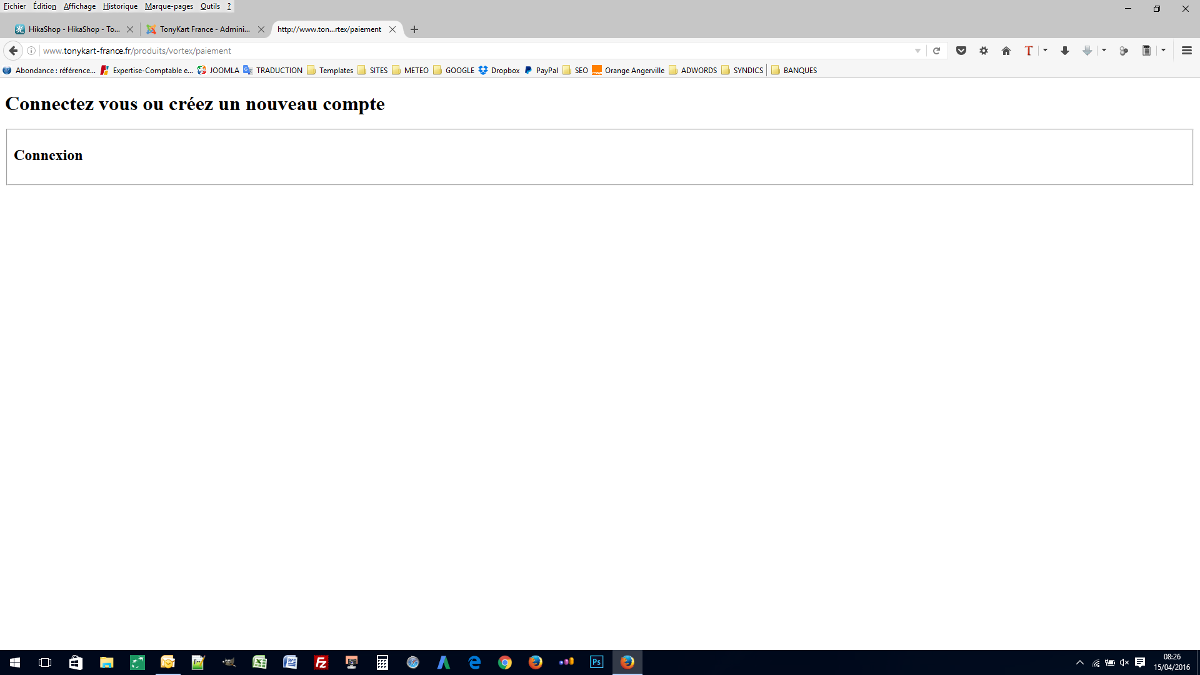
Task: Click the Connexion heading text
Action: 48,155
